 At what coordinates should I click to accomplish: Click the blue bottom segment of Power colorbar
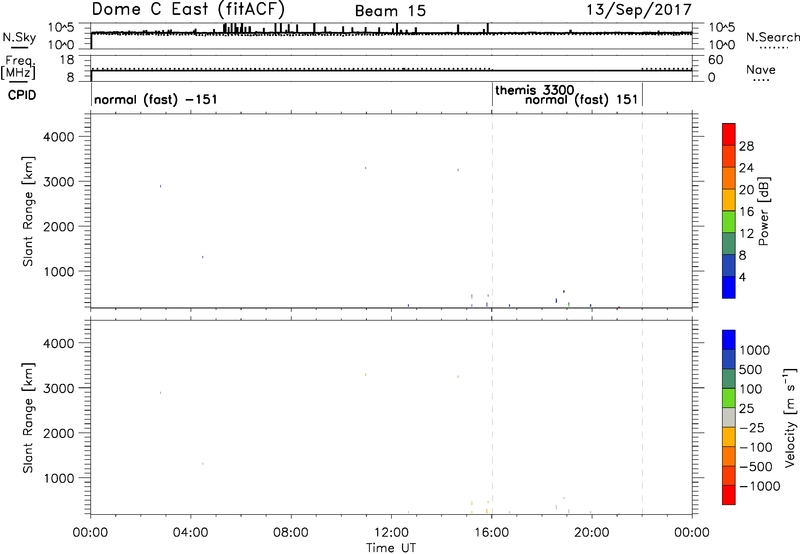[729, 287]
